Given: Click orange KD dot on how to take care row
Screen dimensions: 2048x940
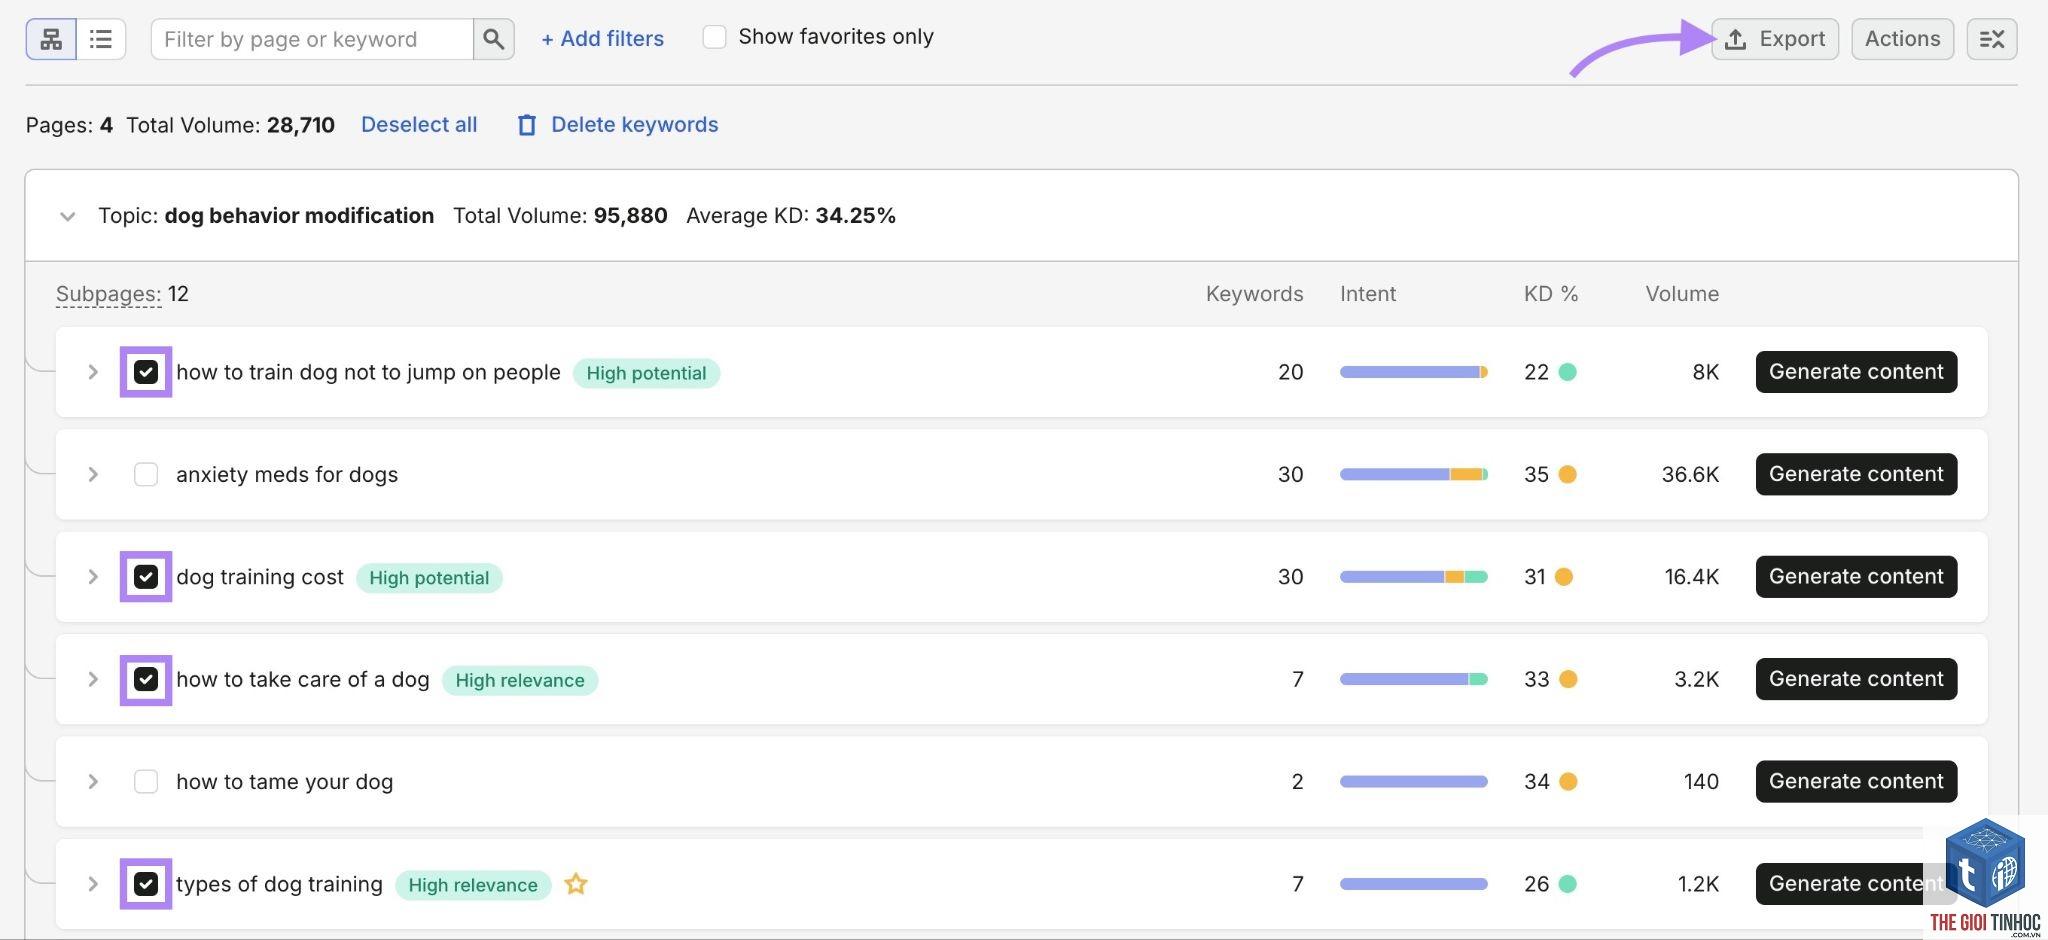Looking at the screenshot, I should pos(1567,679).
